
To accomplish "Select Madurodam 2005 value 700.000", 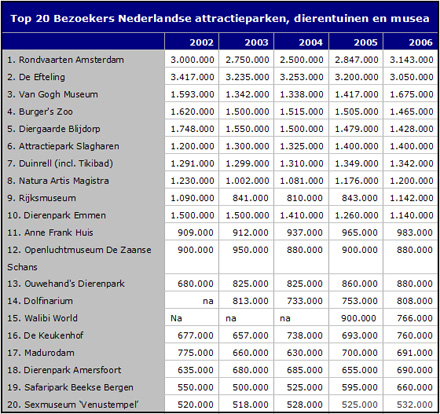I will coord(360,353).
